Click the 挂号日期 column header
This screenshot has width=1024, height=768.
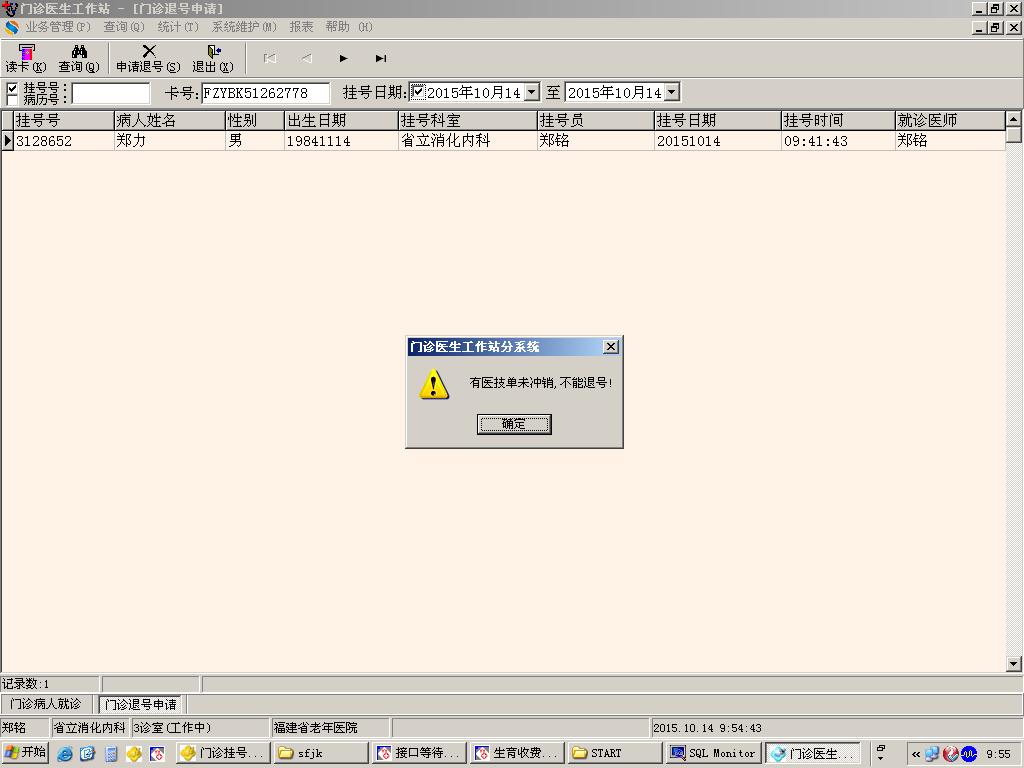click(x=717, y=120)
